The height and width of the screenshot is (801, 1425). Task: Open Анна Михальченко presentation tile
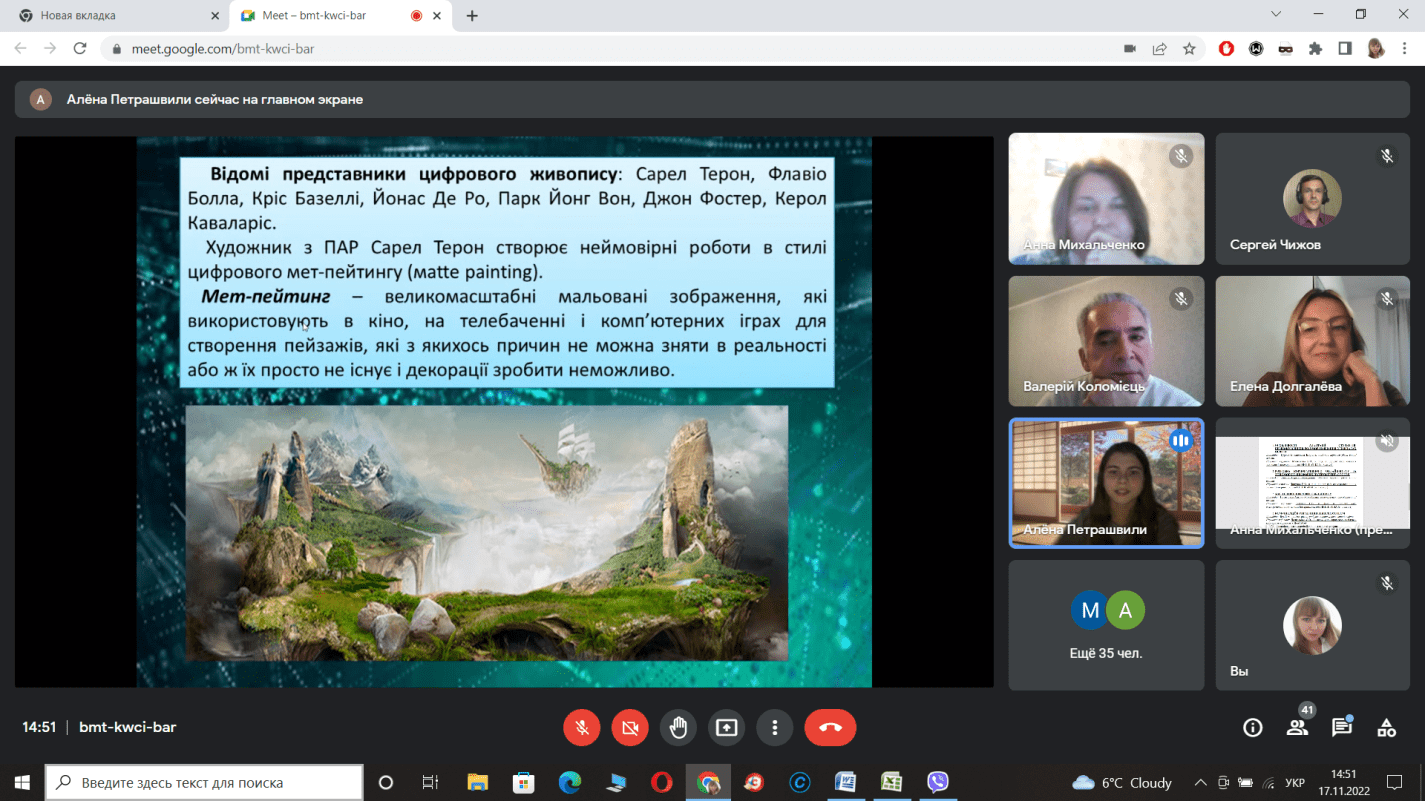tap(1313, 483)
